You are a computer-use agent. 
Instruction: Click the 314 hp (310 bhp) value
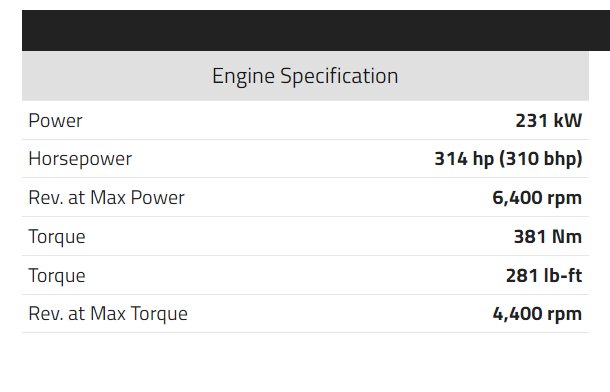pos(508,159)
